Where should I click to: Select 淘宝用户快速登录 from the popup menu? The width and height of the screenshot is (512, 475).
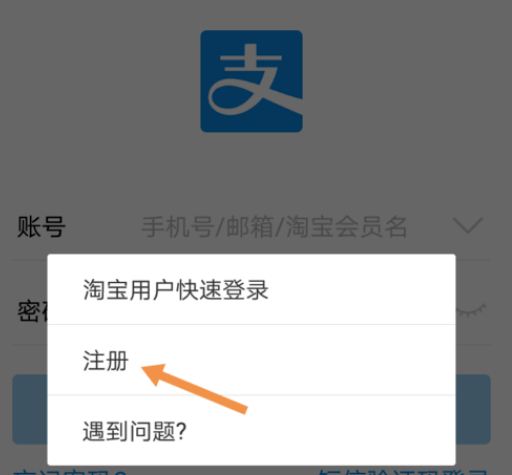click(x=251, y=289)
